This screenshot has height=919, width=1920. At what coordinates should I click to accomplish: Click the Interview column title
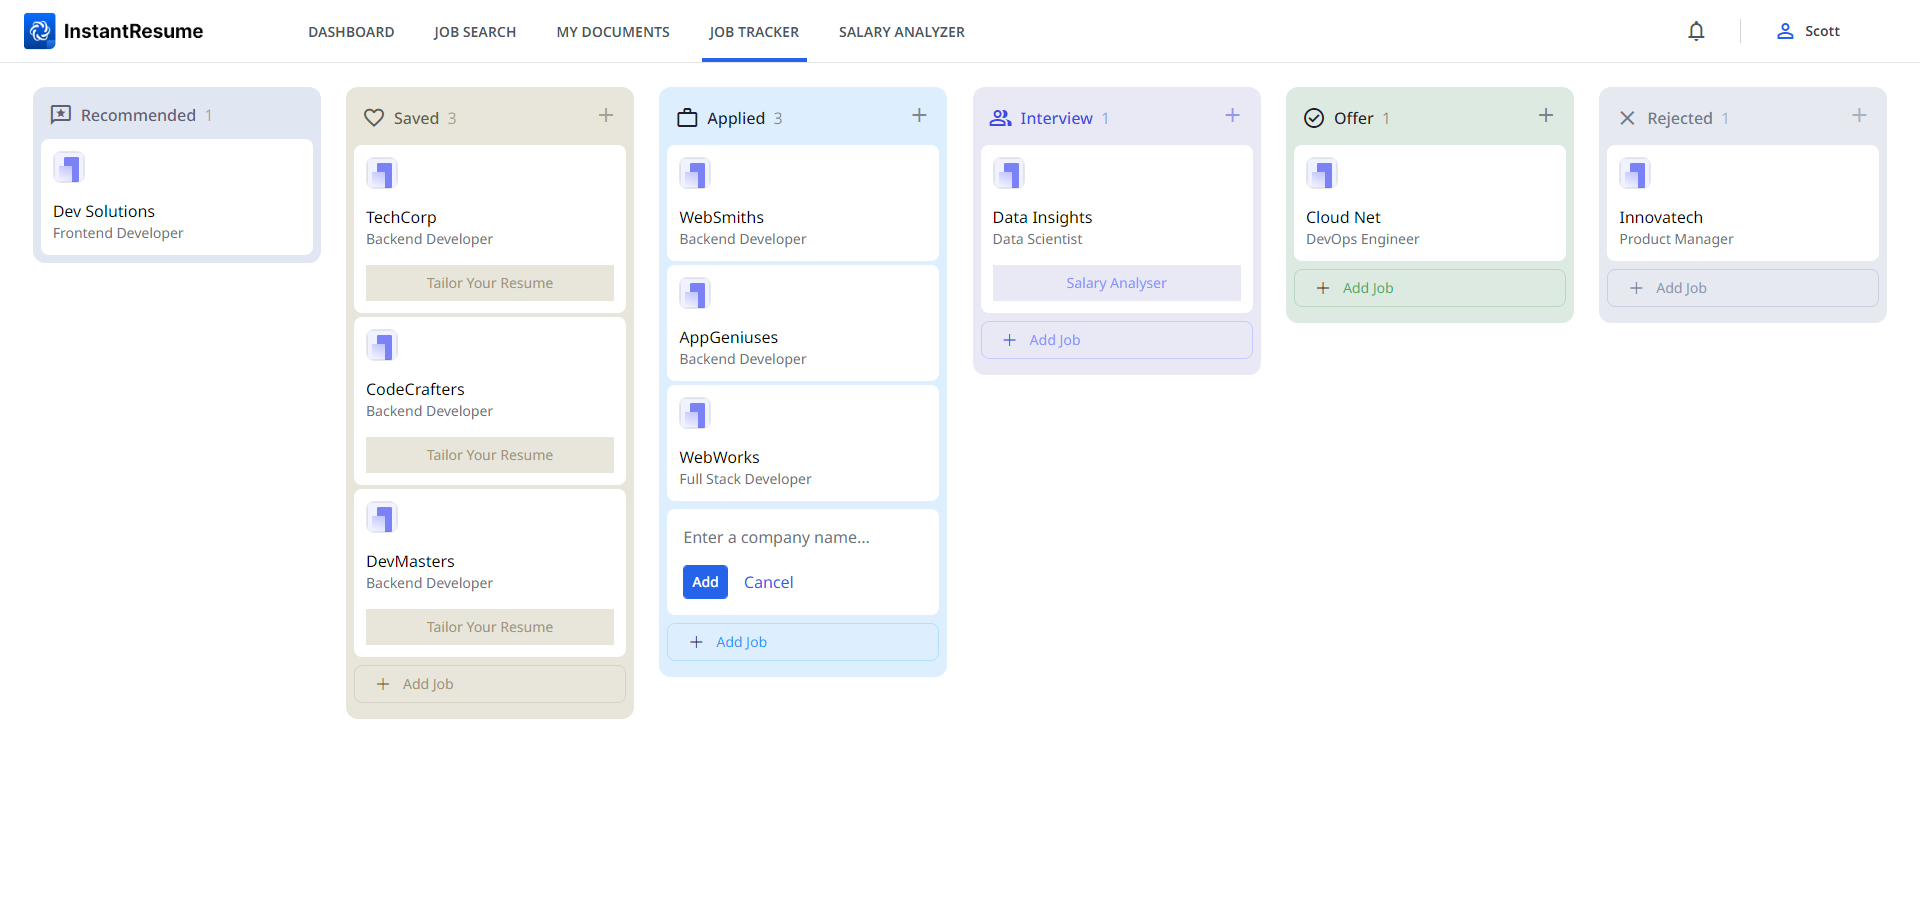tap(1056, 118)
